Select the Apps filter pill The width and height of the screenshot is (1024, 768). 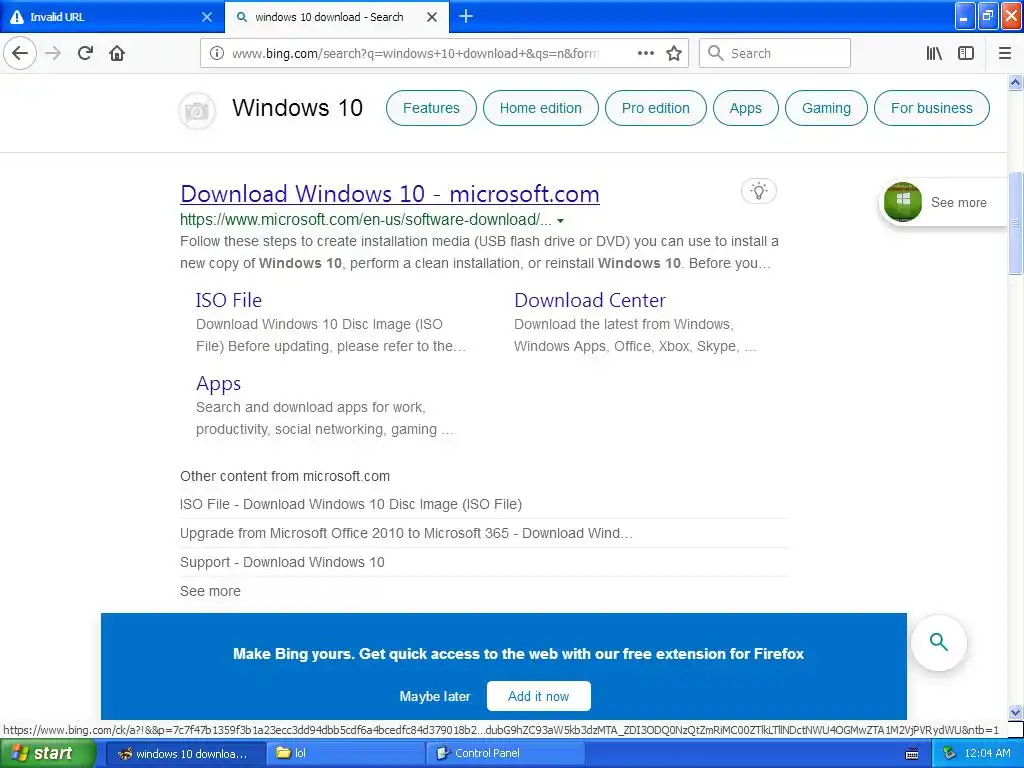pyautogui.click(x=745, y=108)
